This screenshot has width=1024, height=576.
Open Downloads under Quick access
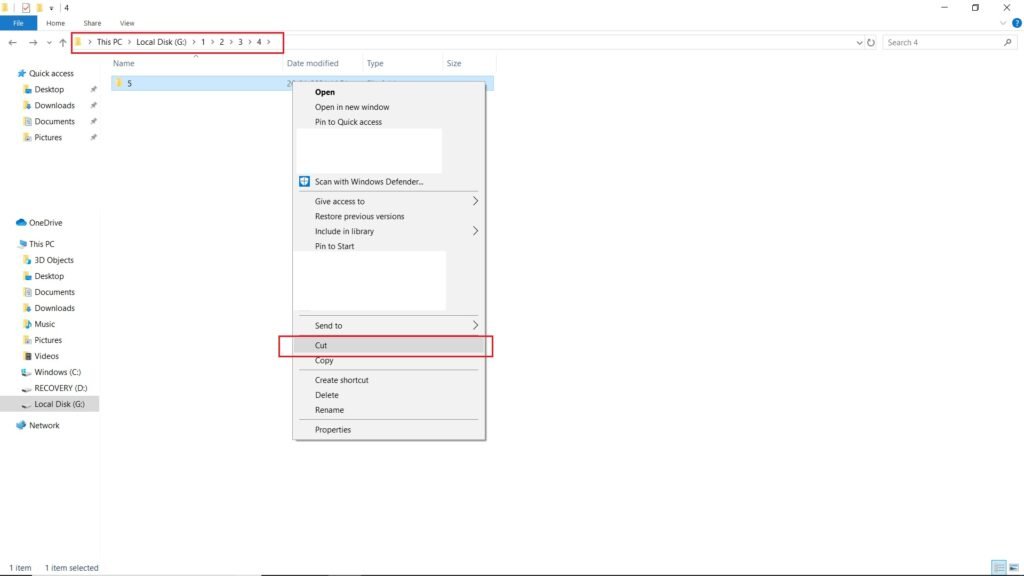tap(54, 105)
